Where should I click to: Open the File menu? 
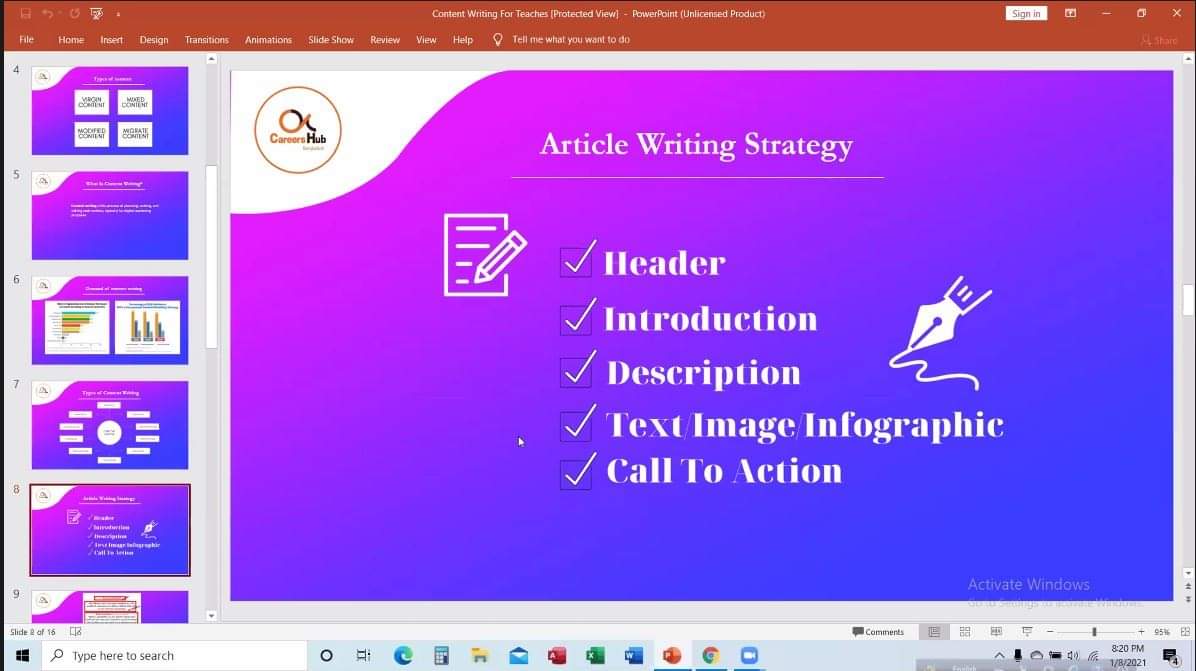tap(27, 40)
